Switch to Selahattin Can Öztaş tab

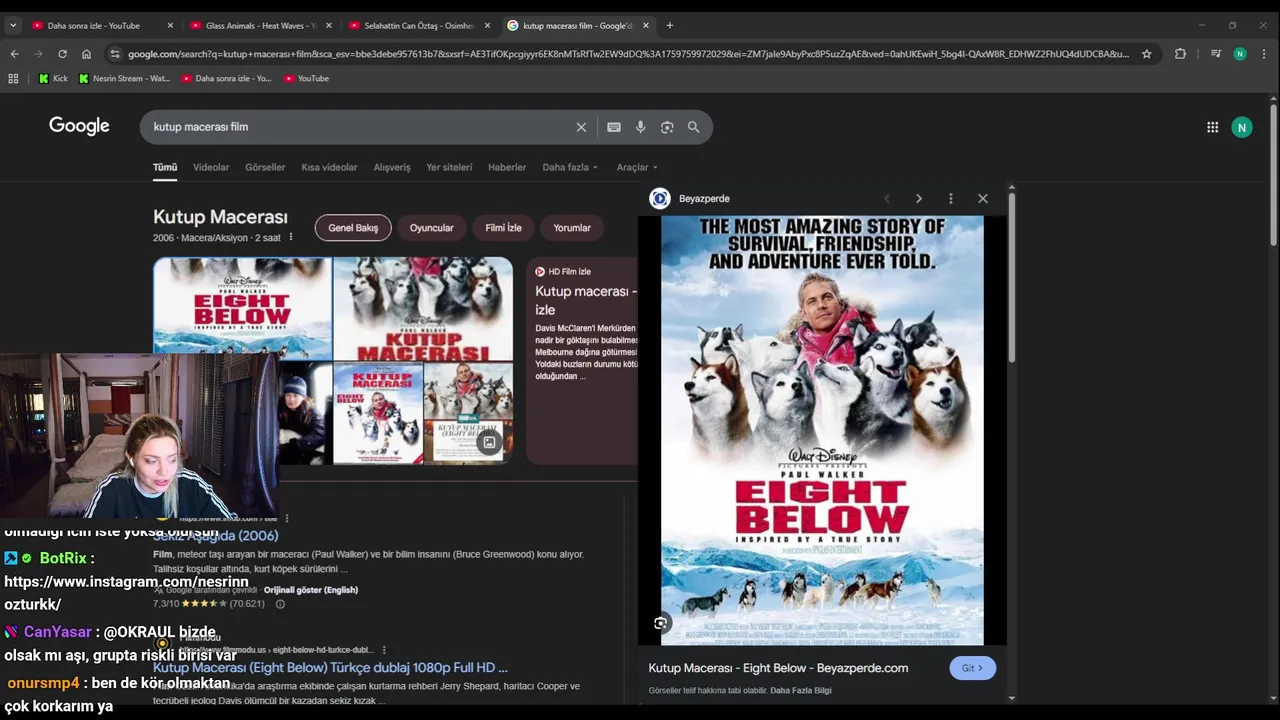pyautogui.click(x=418, y=25)
